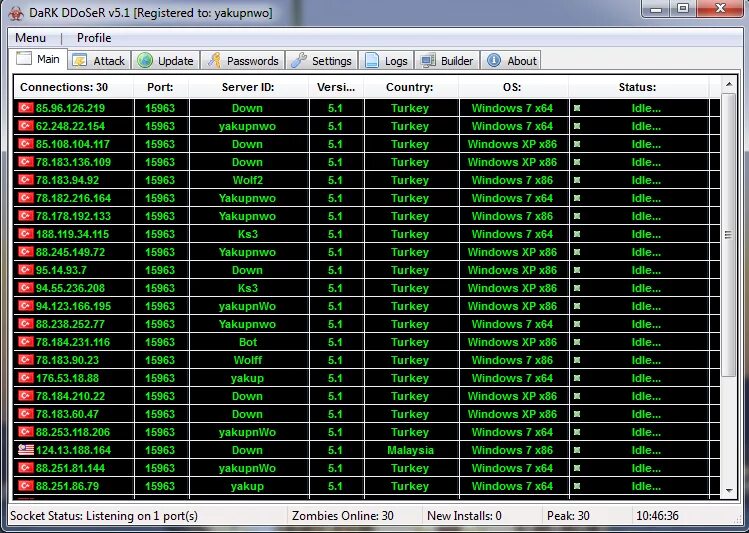The width and height of the screenshot is (749, 533).
Task: Click the flag icon for 188.119.34.115
Action: coord(26,234)
